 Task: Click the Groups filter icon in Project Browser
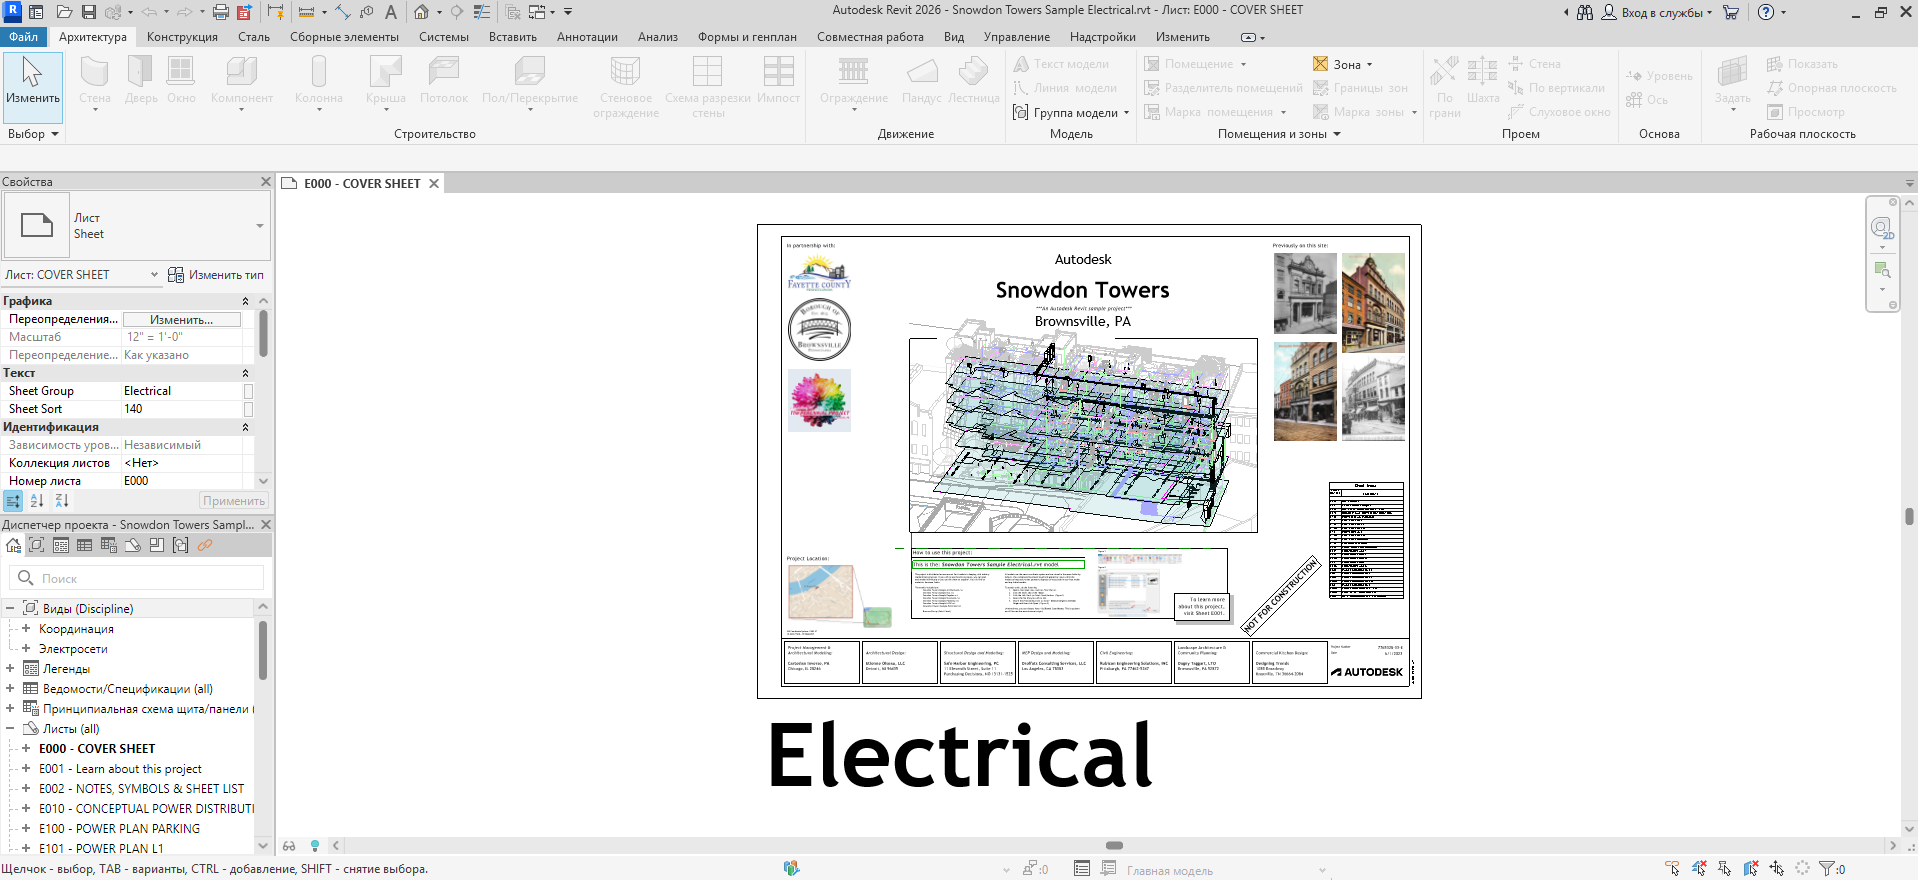tap(181, 545)
